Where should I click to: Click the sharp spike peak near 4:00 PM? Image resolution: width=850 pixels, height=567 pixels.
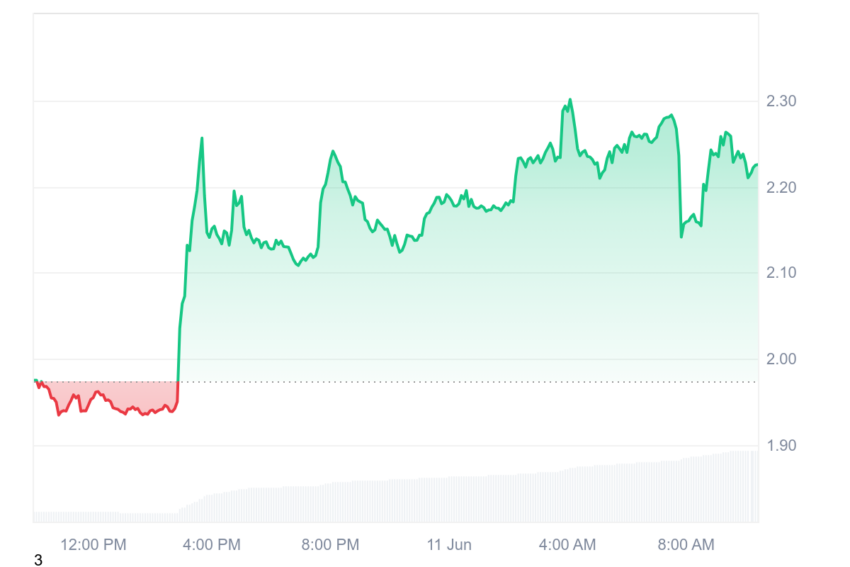click(202, 138)
